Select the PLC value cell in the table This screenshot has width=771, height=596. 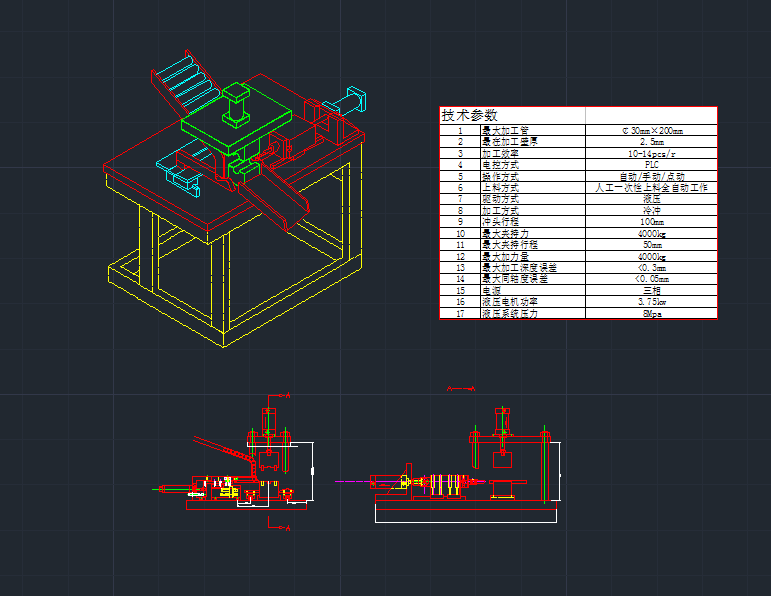coord(651,165)
